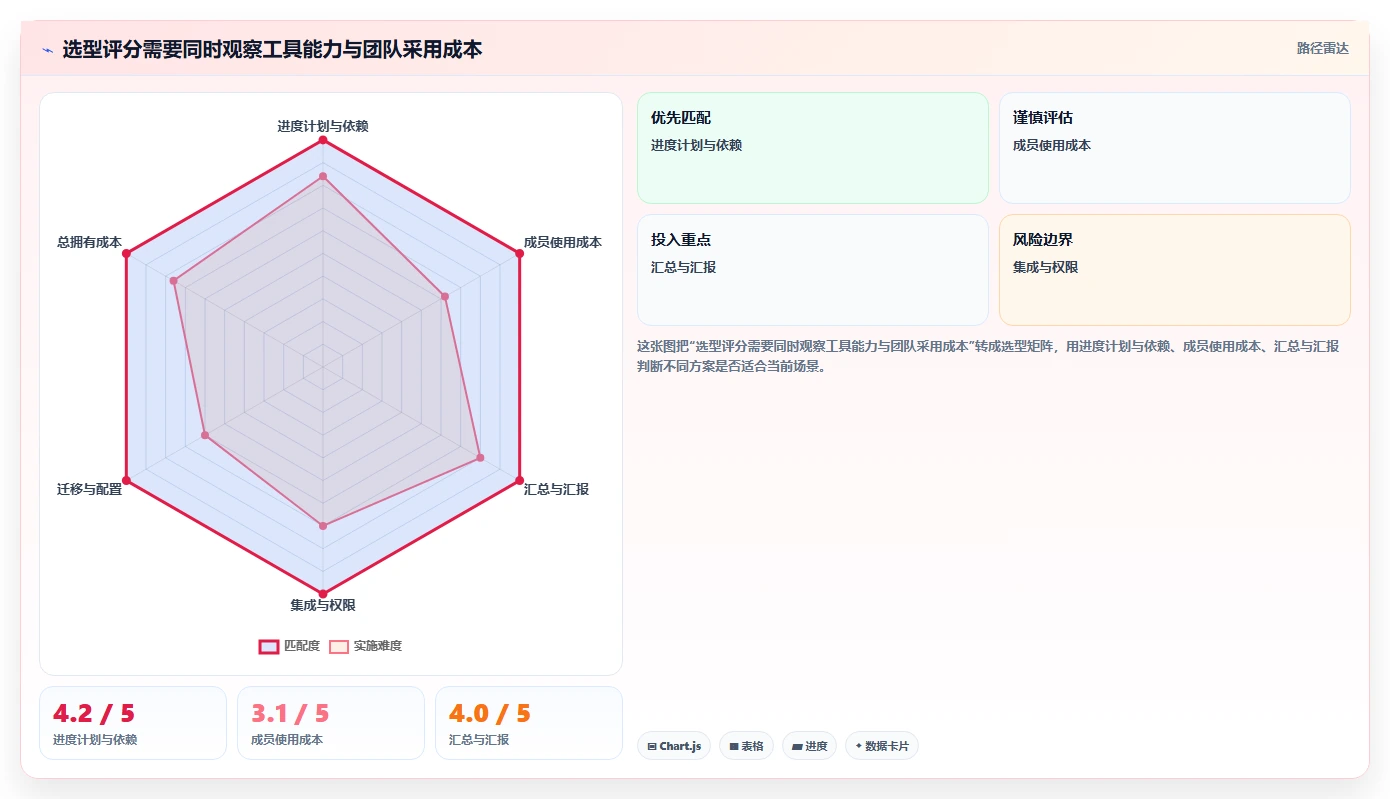This screenshot has height=799, width=1390.
Task: Click the inner 实施难度 point on 成员使用成本 axis
Action: (445, 296)
